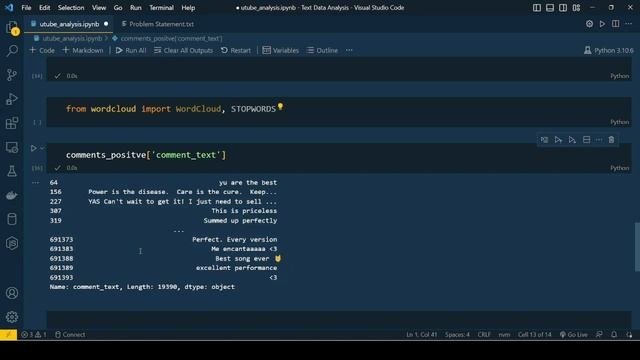640x360 pixels.
Task: Open notifications bell in status bar
Action: (614, 335)
